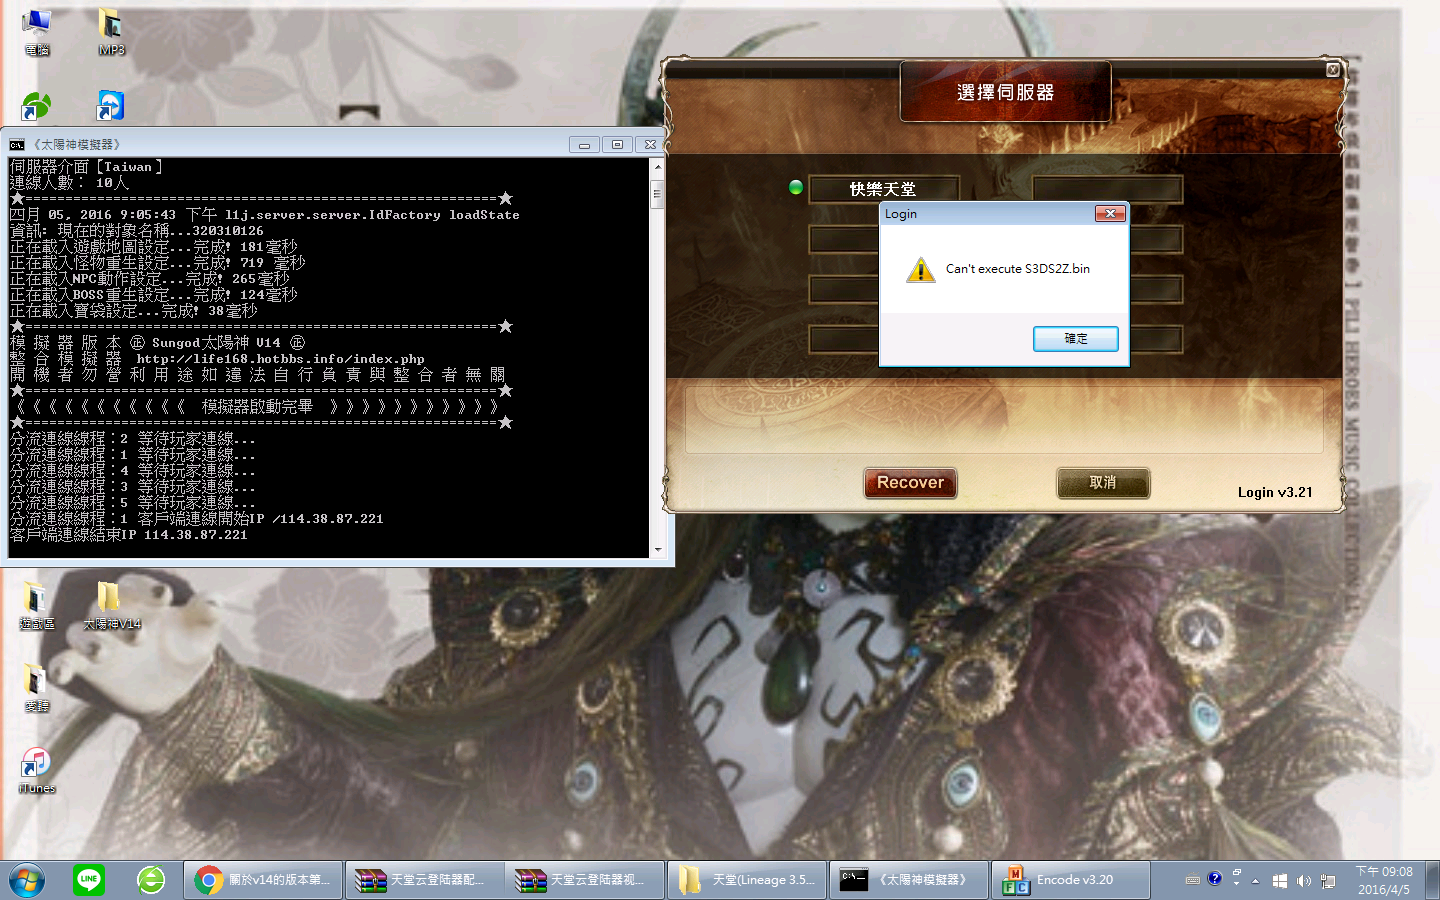Click the 太陽神模擬器 console title text
This screenshot has height=900, width=1440.
point(77,145)
